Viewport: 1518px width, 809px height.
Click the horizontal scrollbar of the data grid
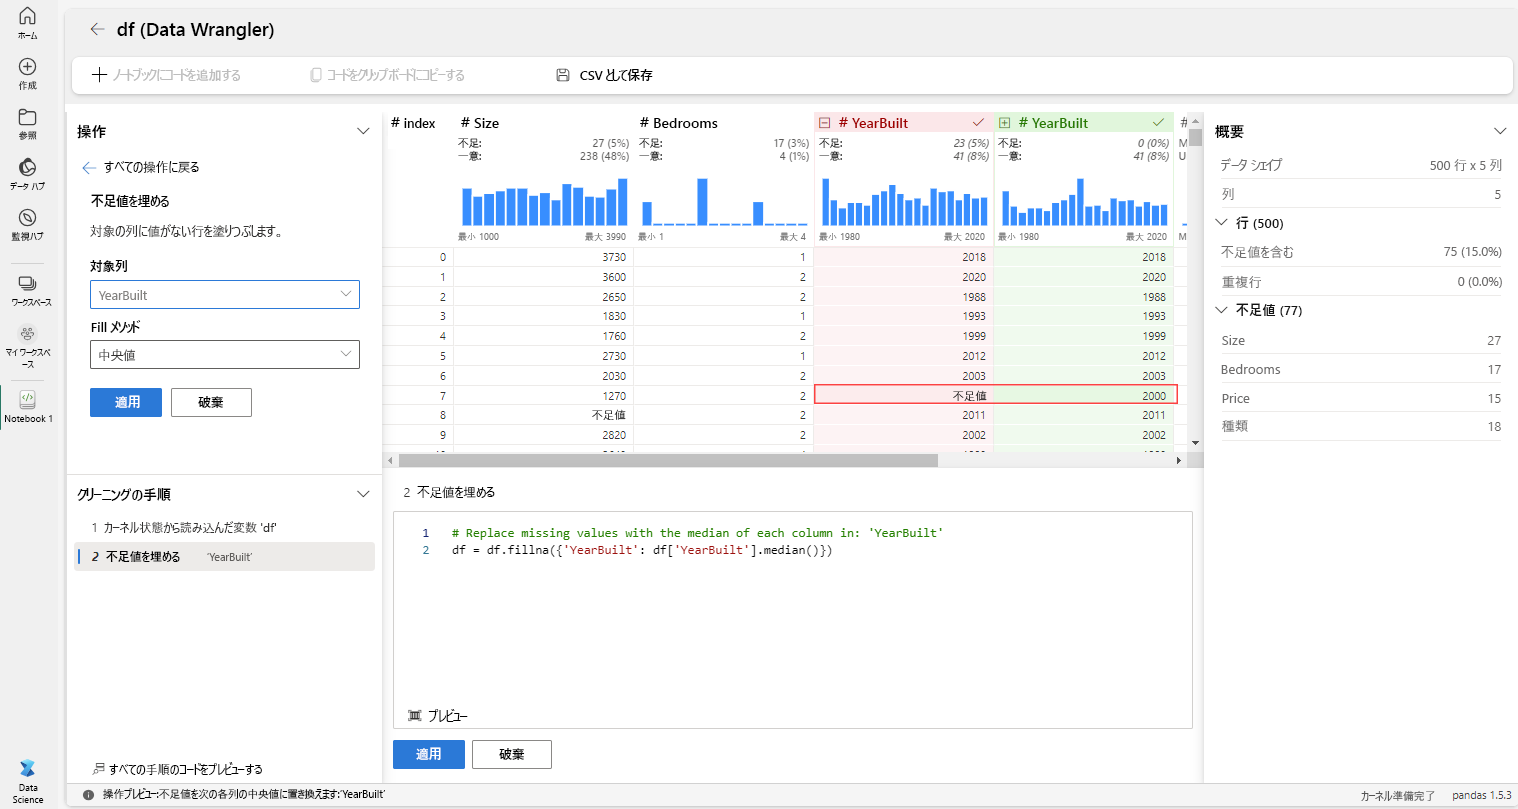[668, 461]
